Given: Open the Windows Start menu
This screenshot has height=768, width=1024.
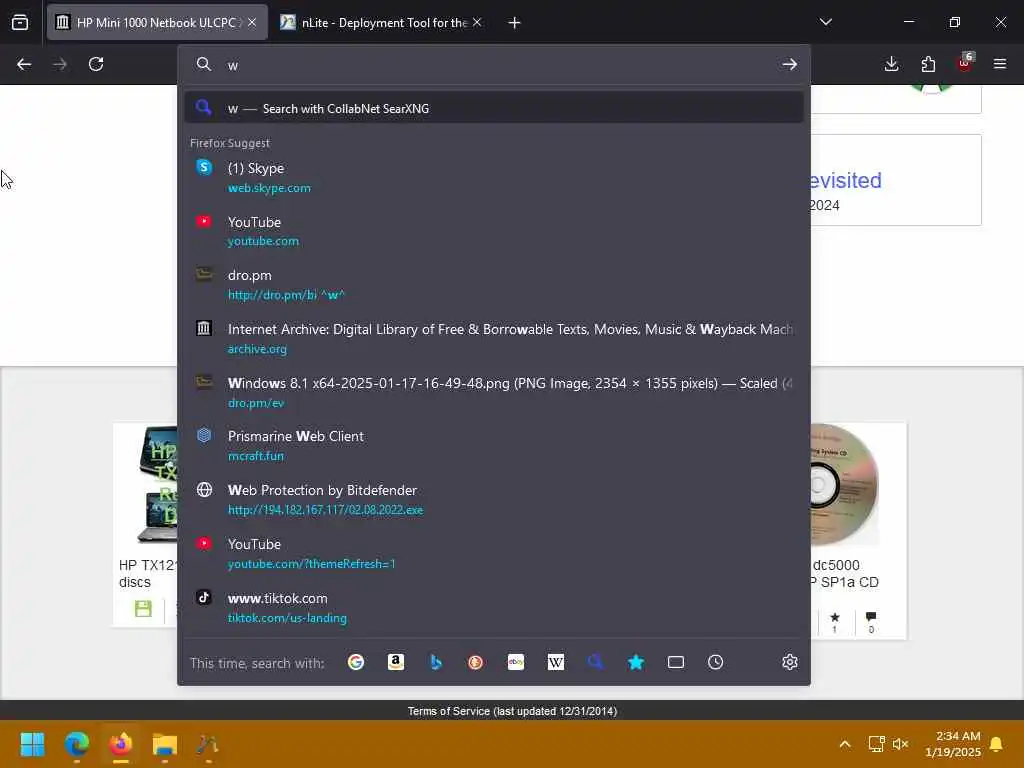Looking at the screenshot, I should click(32, 744).
